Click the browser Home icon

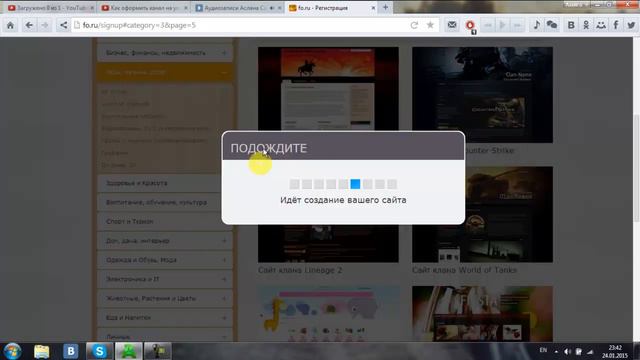10,25
